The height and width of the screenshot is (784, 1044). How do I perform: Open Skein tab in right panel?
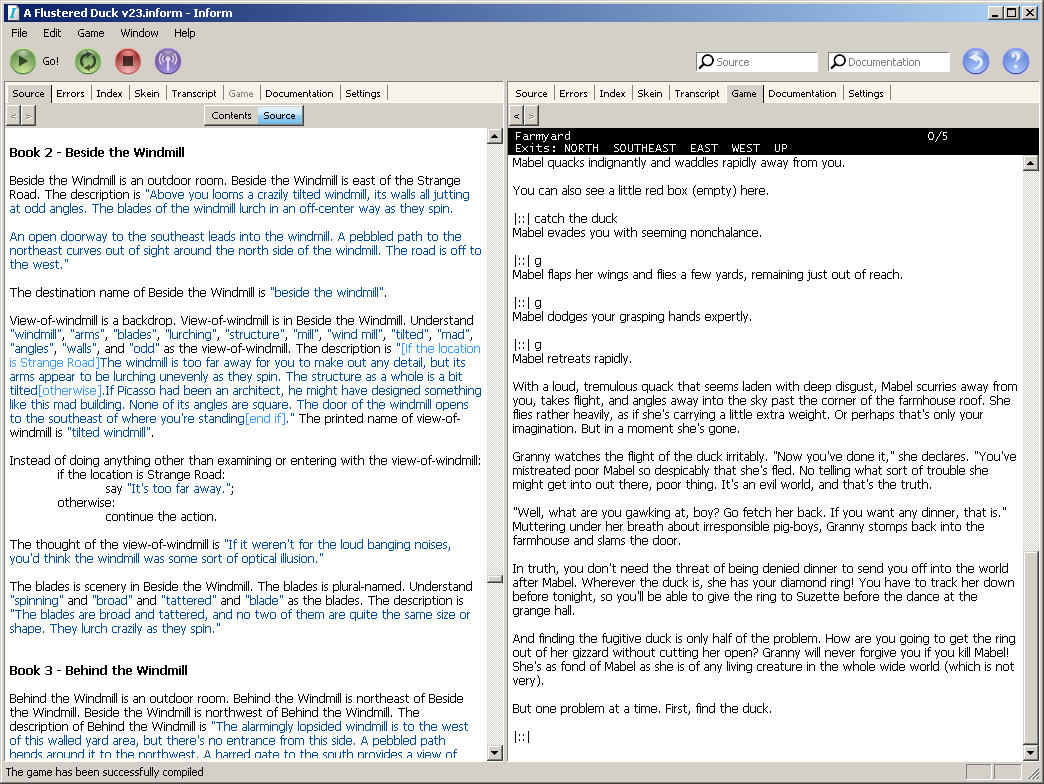[650, 93]
